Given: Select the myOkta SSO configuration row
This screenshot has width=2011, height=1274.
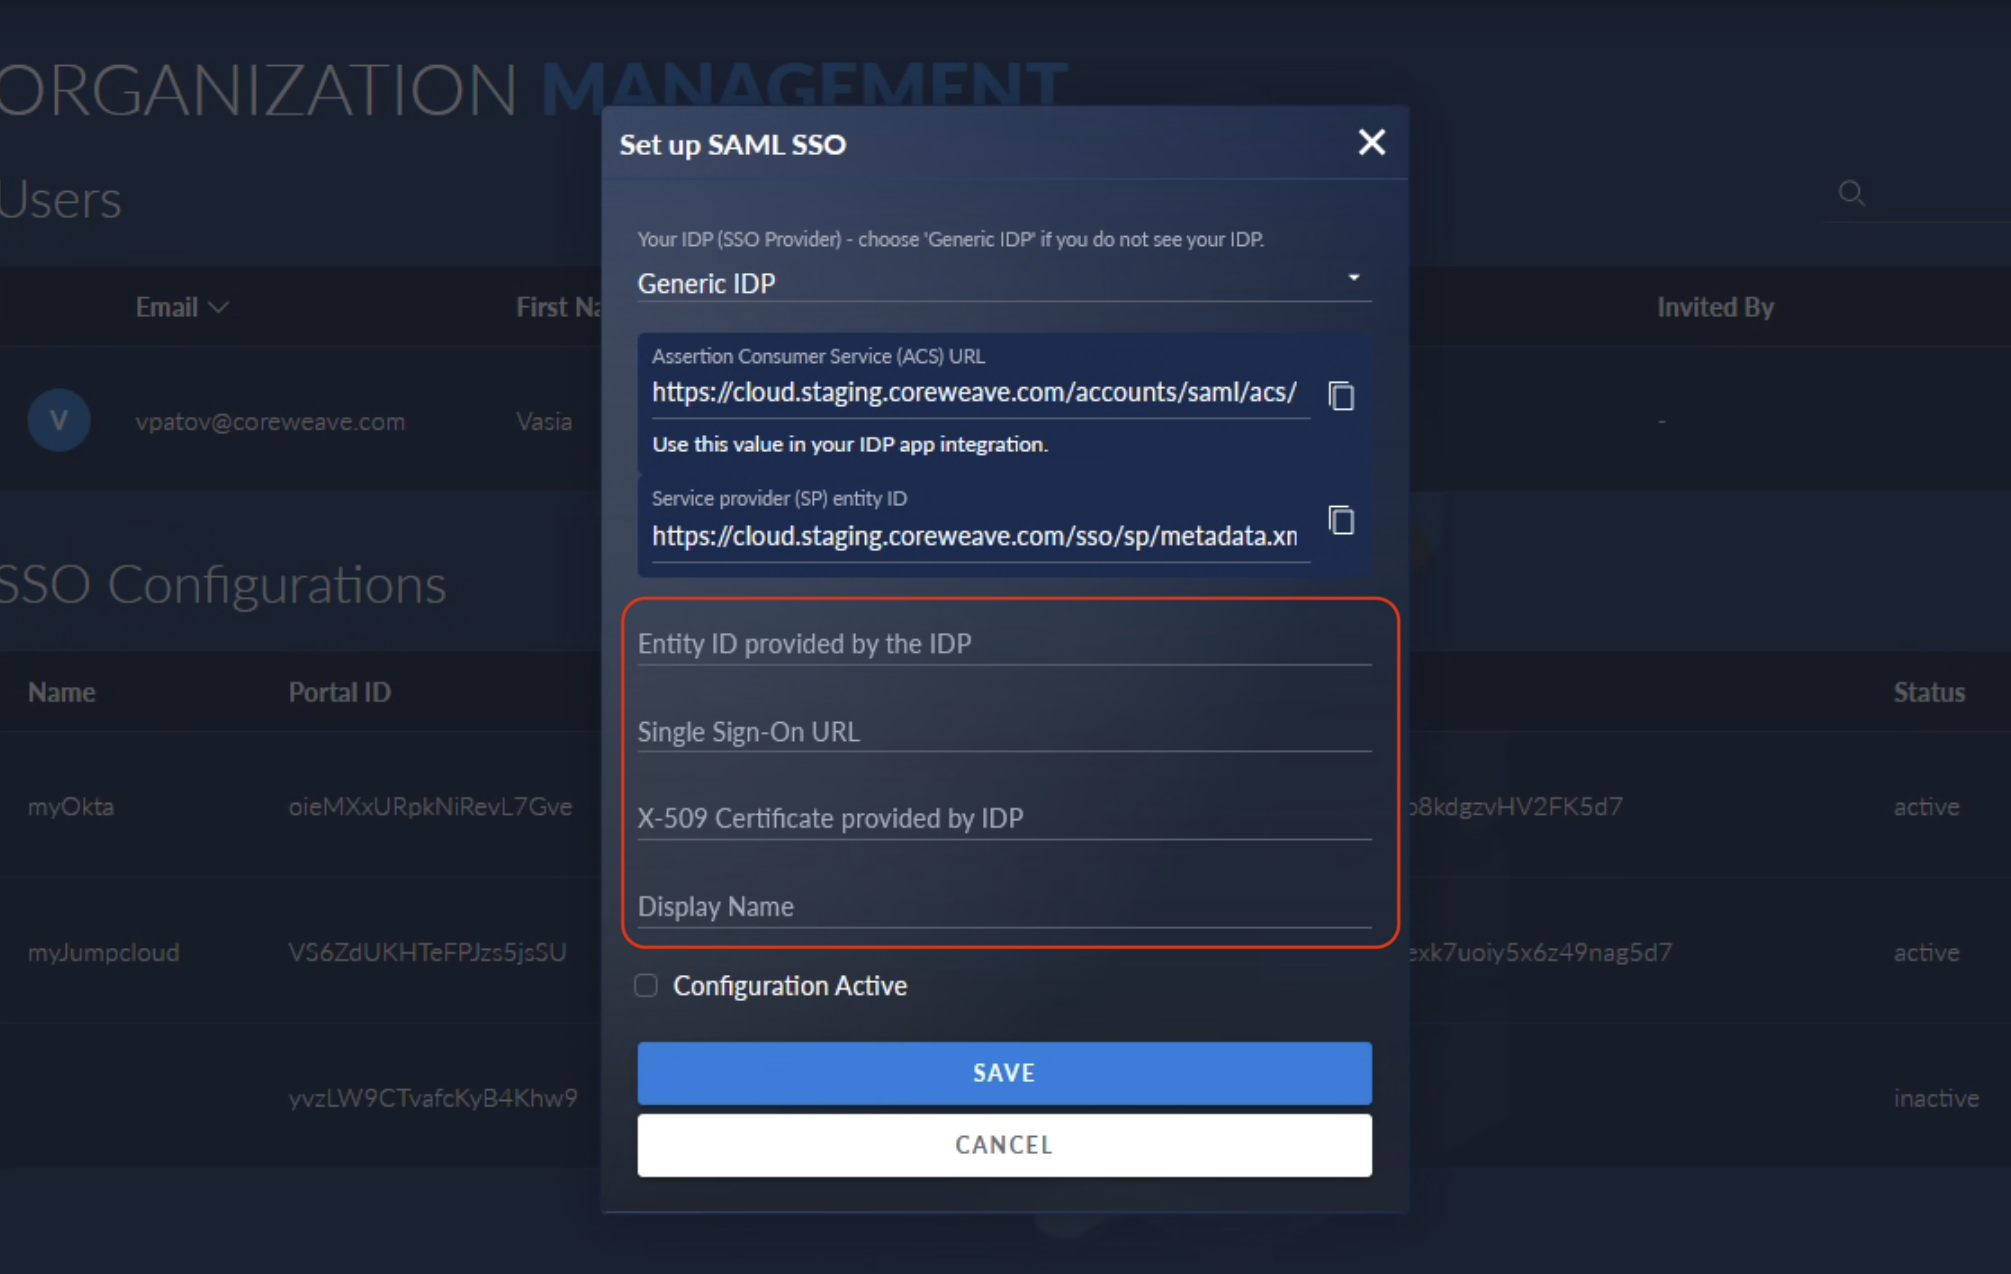Looking at the screenshot, I should (x=71, y=807).
